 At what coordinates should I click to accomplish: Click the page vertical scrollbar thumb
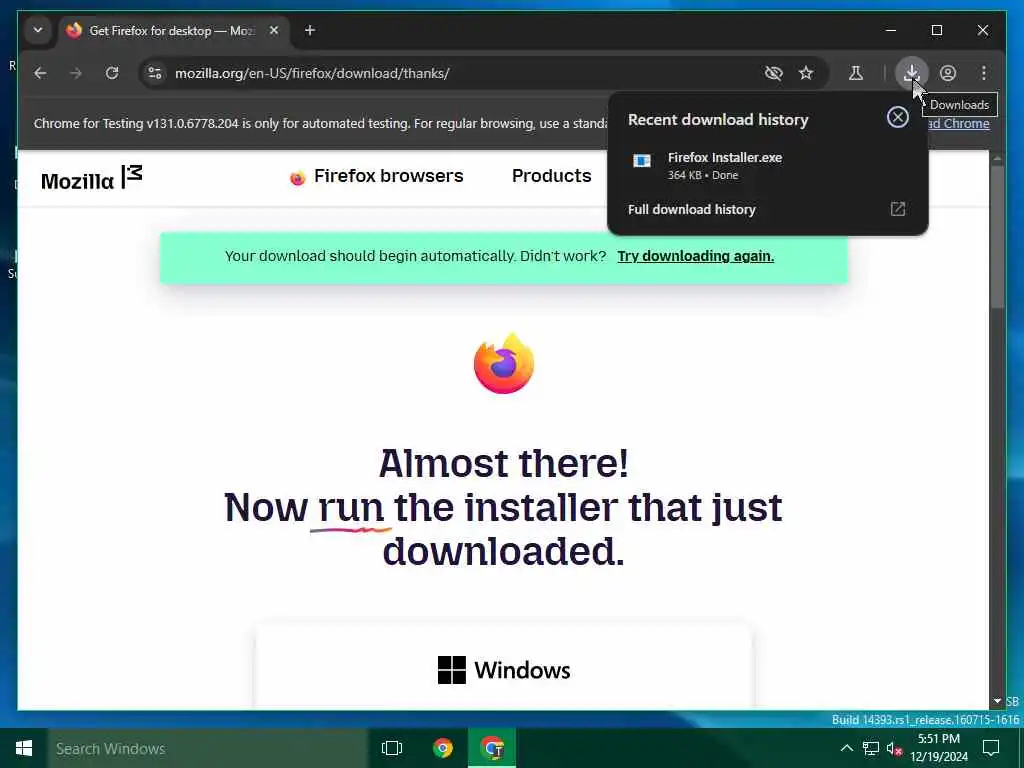997,235
